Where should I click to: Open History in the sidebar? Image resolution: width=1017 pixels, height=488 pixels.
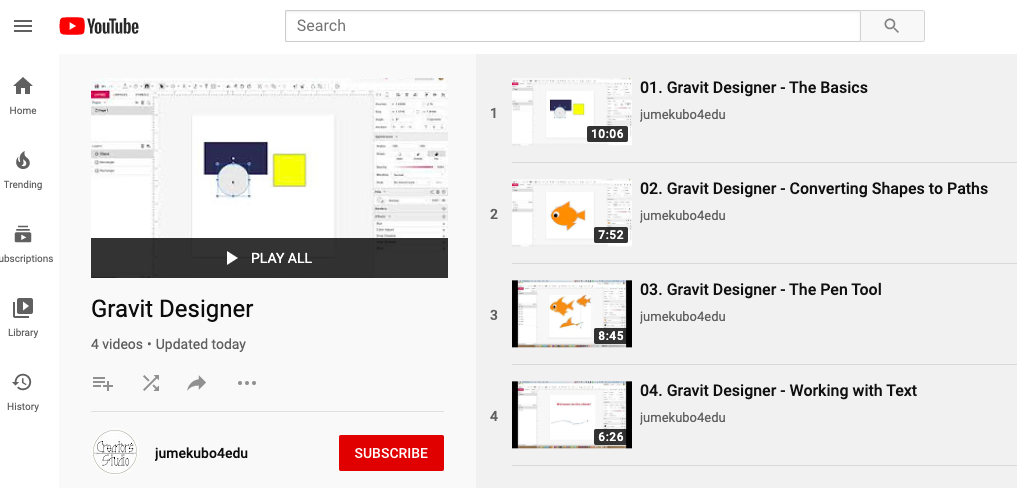(23, 392)
